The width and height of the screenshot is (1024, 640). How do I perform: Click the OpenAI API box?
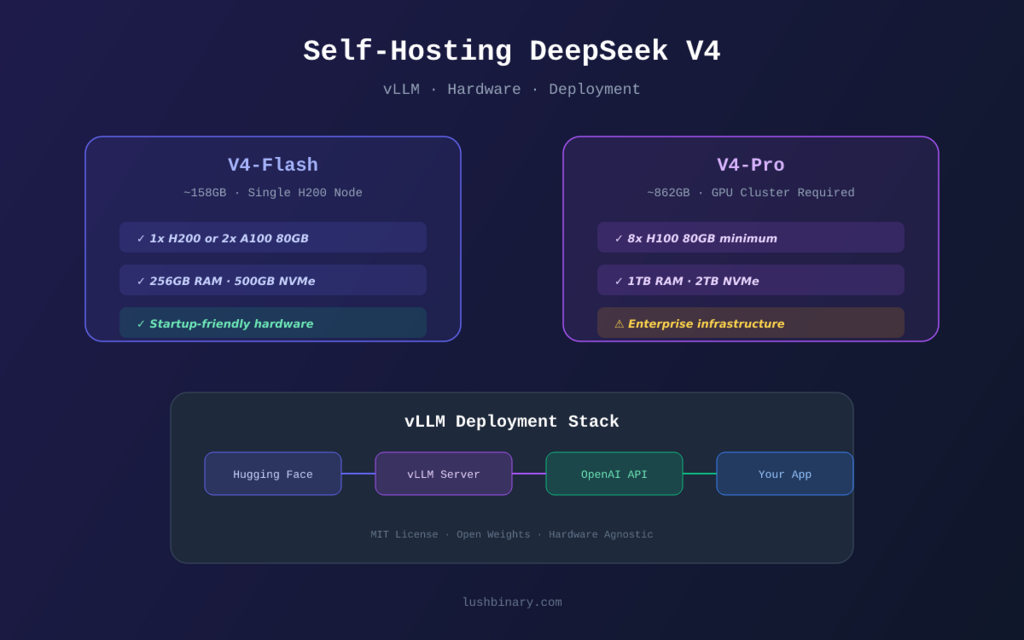[614, 473]
